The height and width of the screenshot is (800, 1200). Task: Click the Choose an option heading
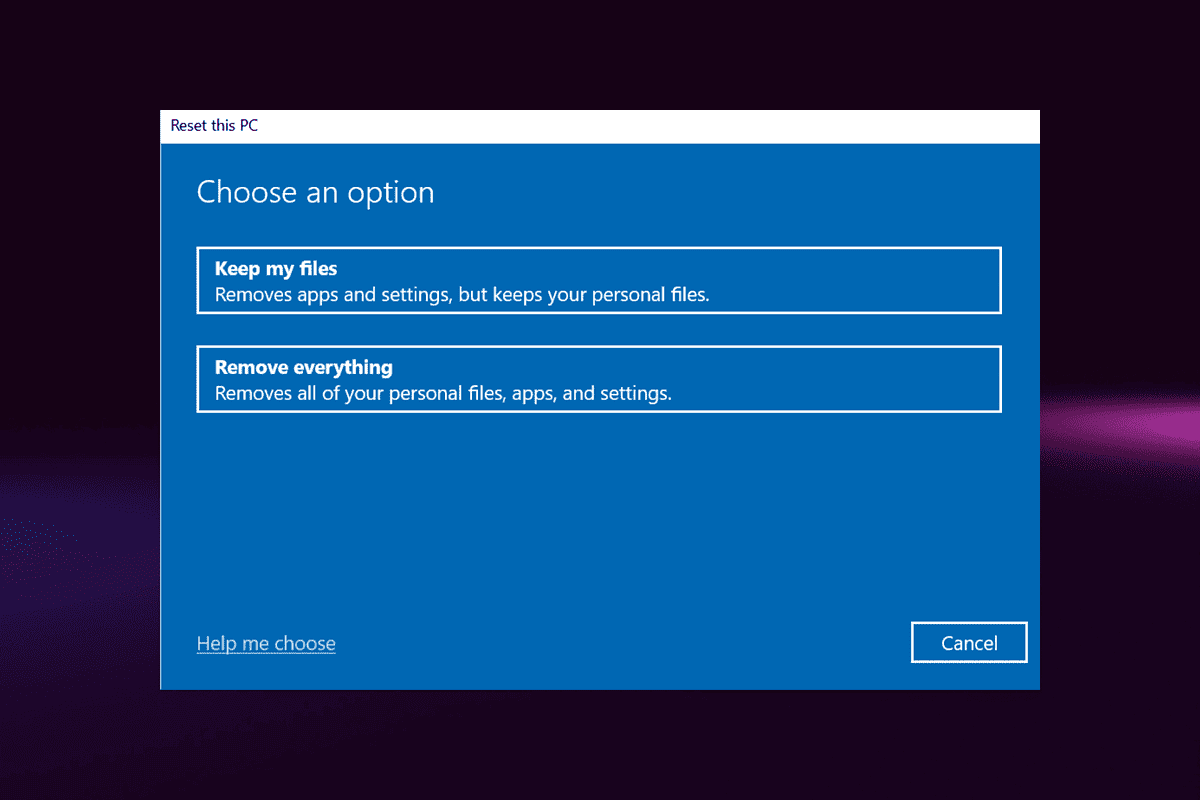315,192
